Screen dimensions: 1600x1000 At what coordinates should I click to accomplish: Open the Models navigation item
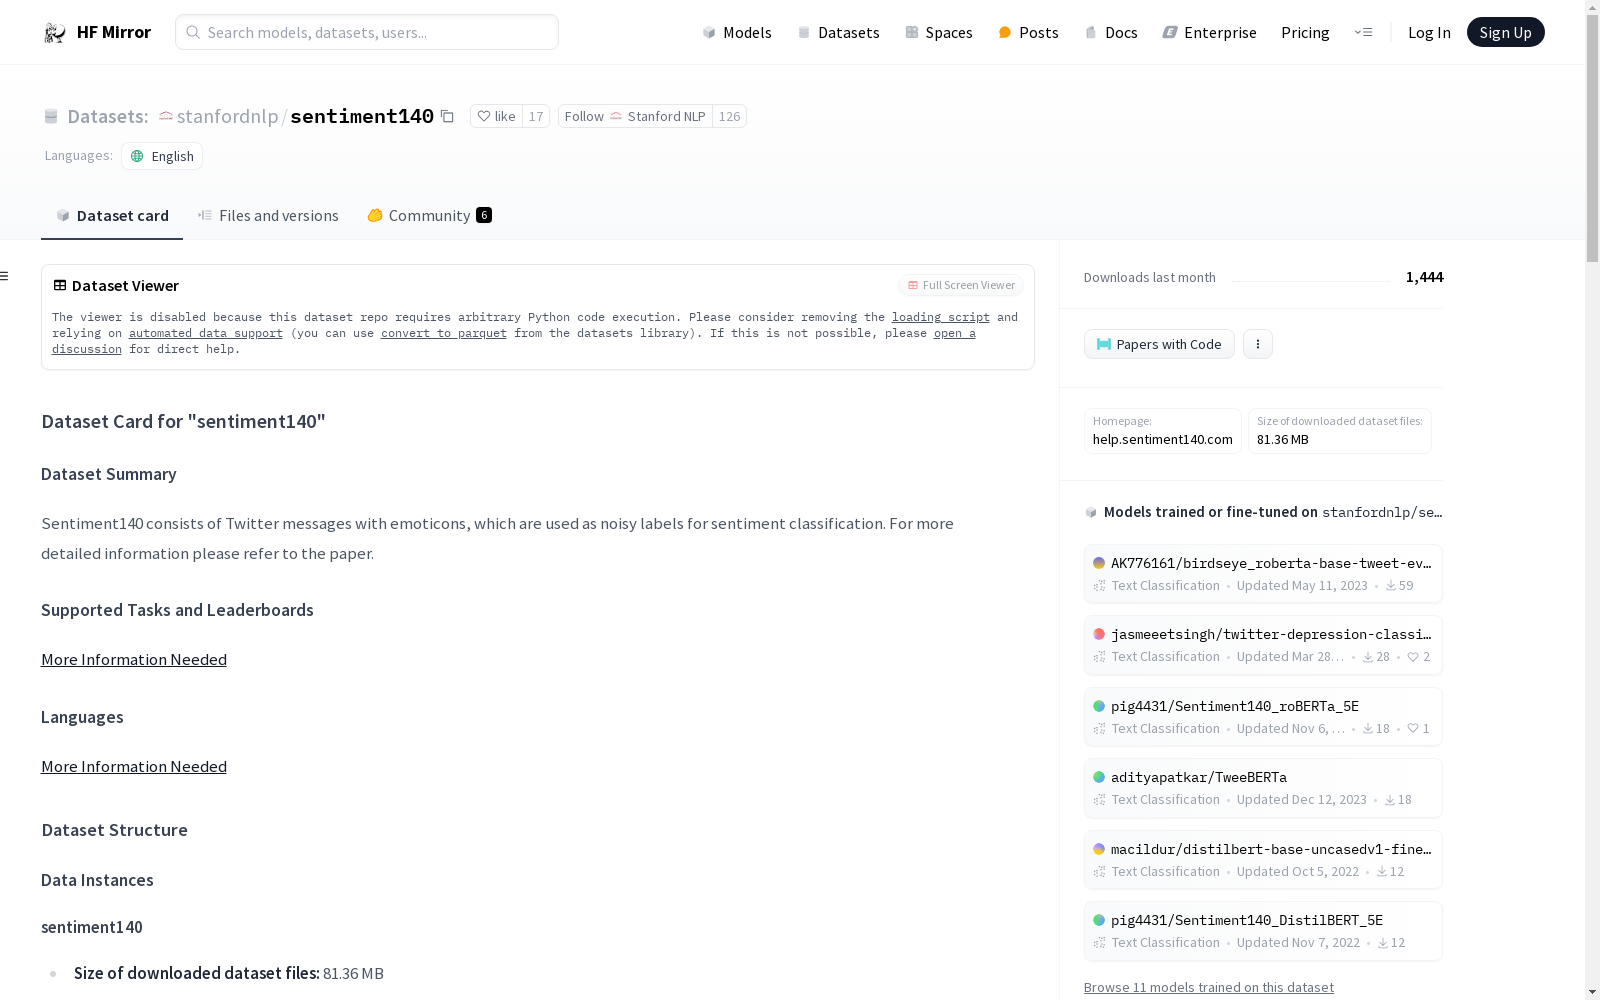pos(737,33)
